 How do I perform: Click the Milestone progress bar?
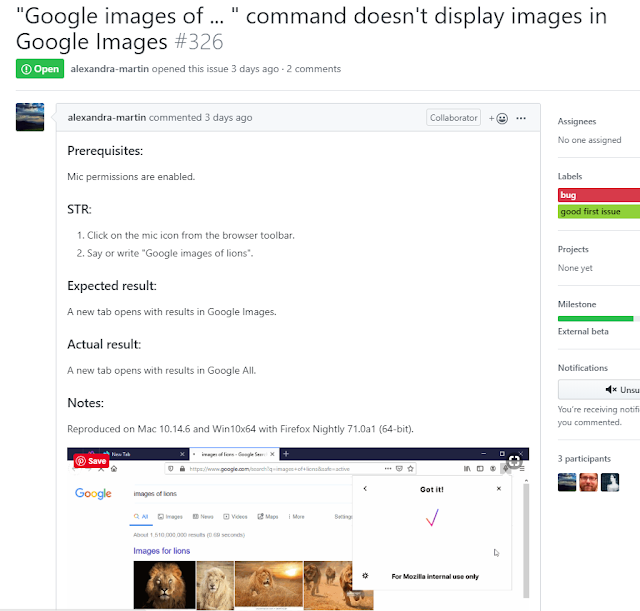[599, 318]
